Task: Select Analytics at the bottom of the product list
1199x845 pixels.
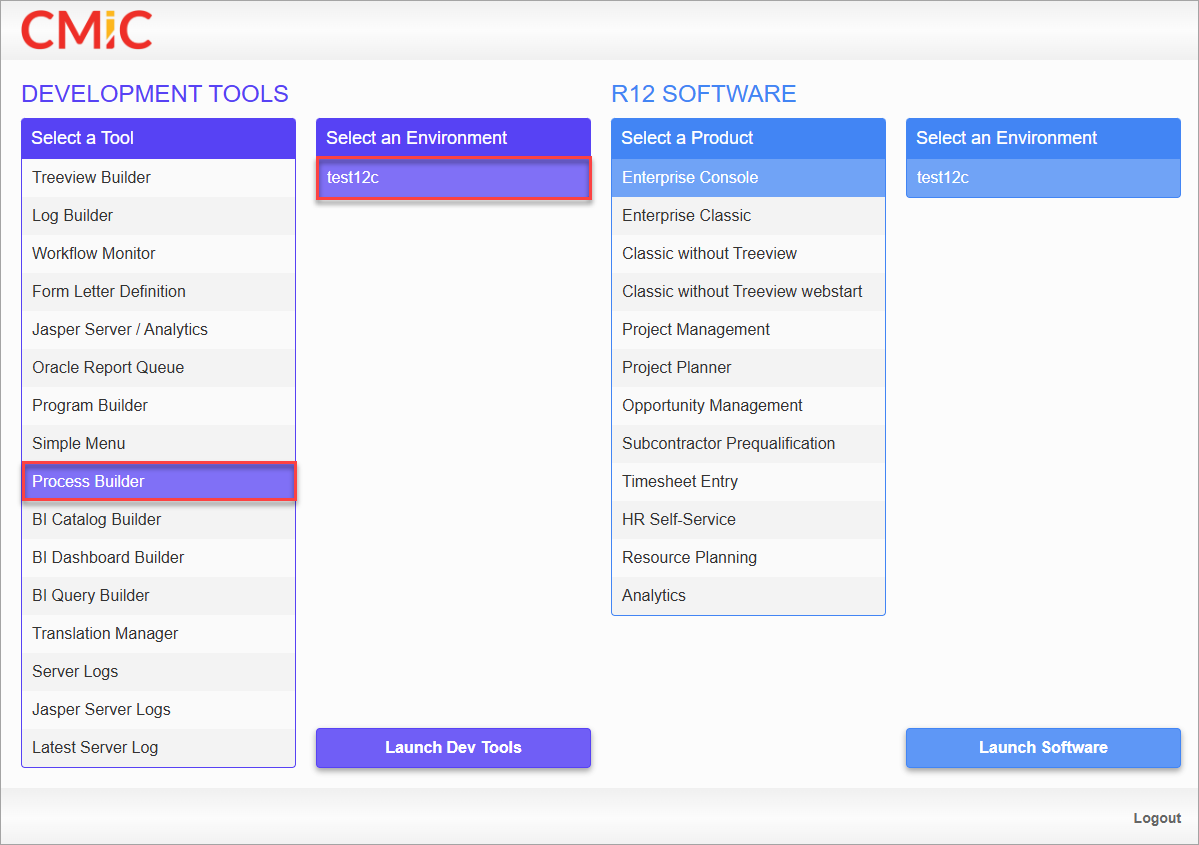Action: [x=749, y=596]
